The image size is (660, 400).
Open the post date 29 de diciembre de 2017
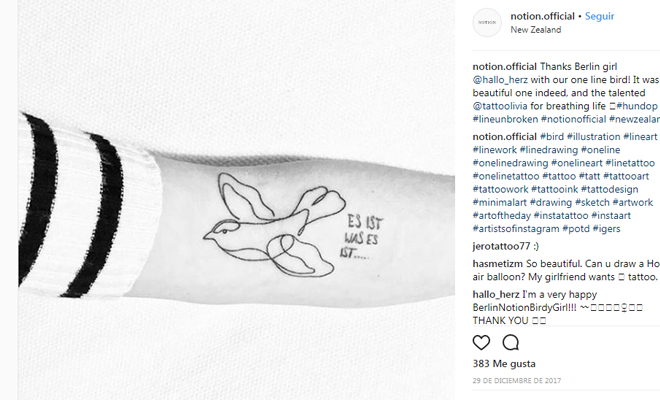coord(516,381)
